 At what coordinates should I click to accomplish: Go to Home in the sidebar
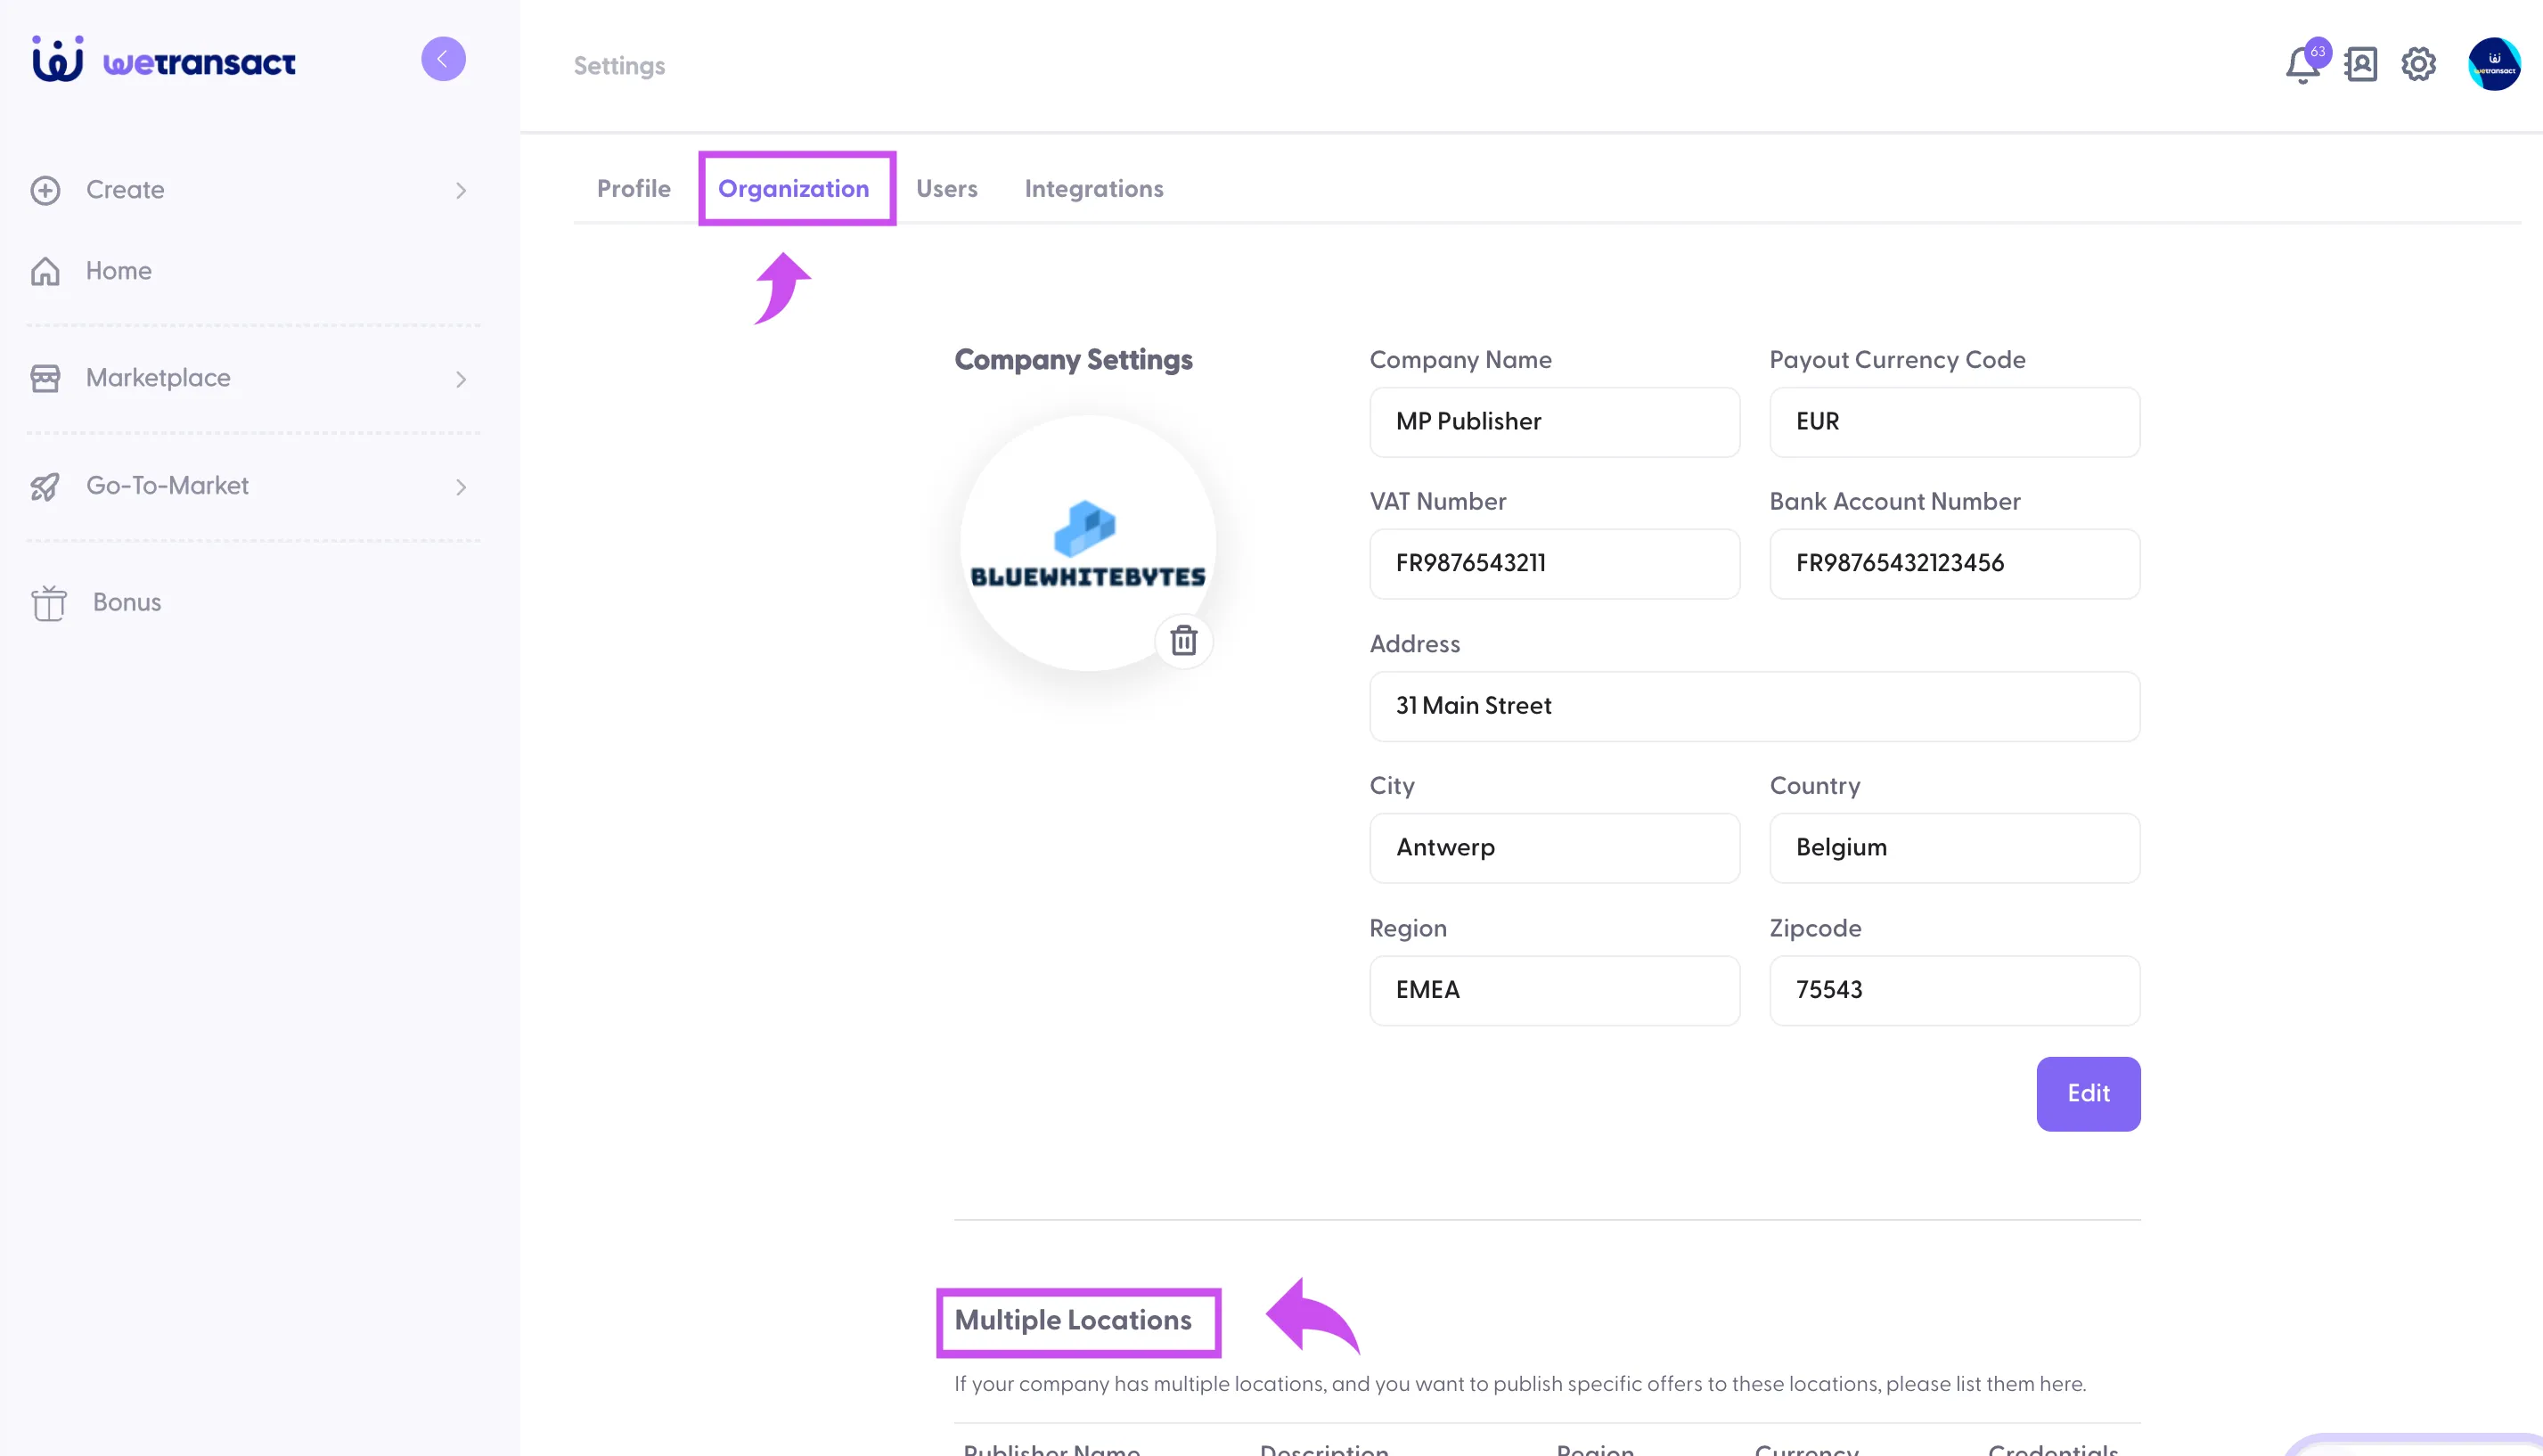pos(119,271)
